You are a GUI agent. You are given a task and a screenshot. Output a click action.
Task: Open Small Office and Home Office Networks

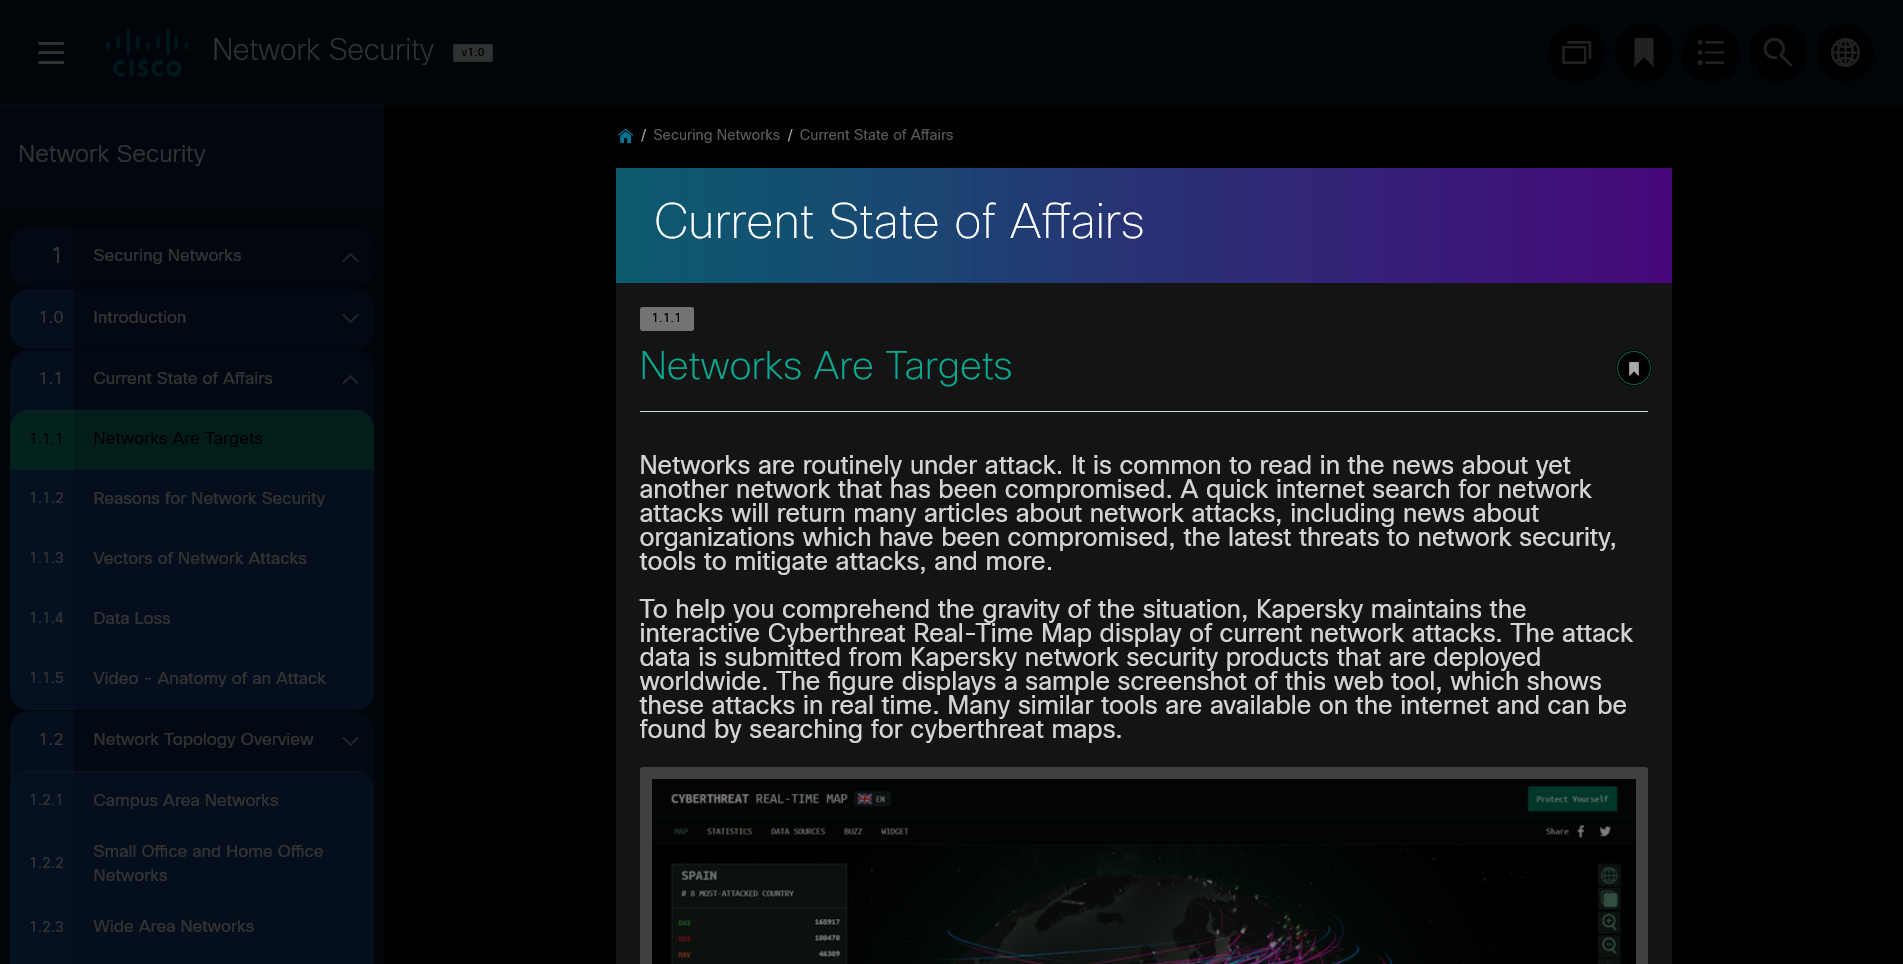click(x=192, y=863)
